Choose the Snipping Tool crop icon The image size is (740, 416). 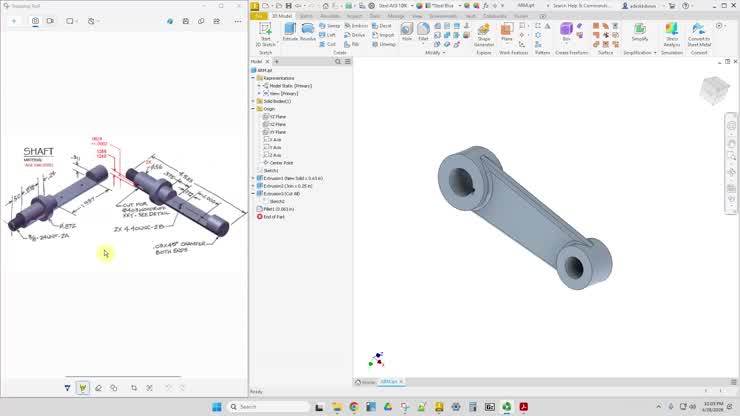[x=134, y=388]
